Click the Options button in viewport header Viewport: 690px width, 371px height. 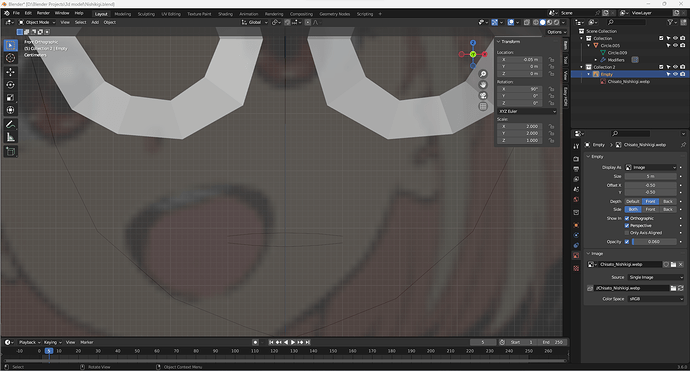(x=556, y=32)
